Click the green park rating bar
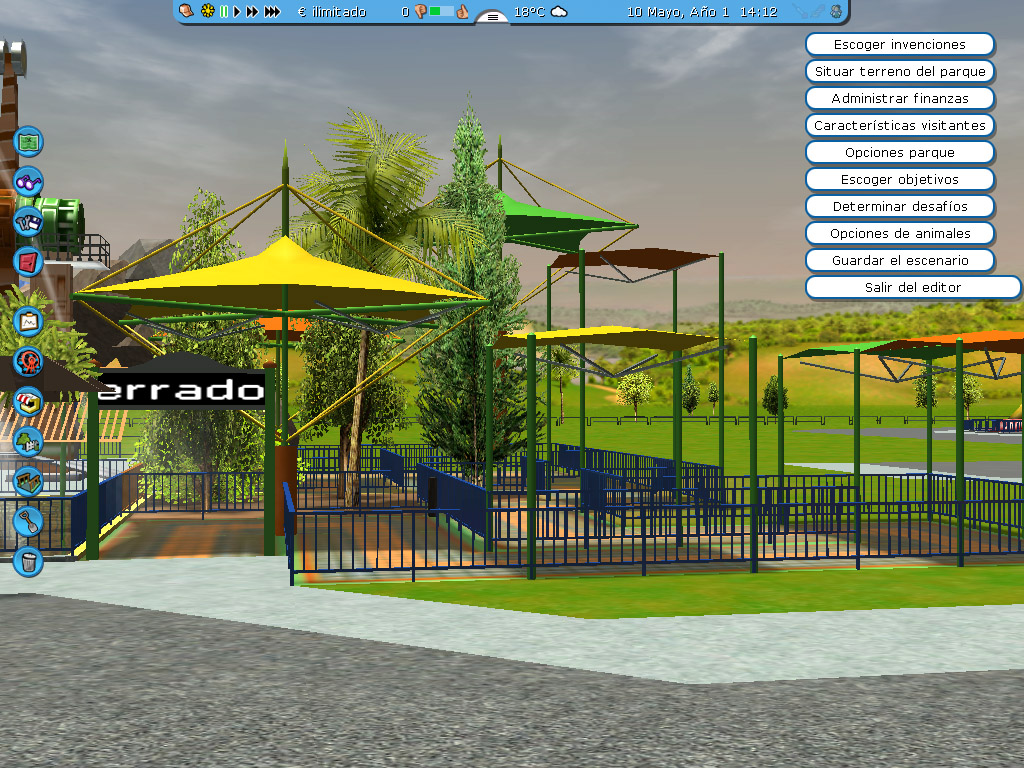 441,11
